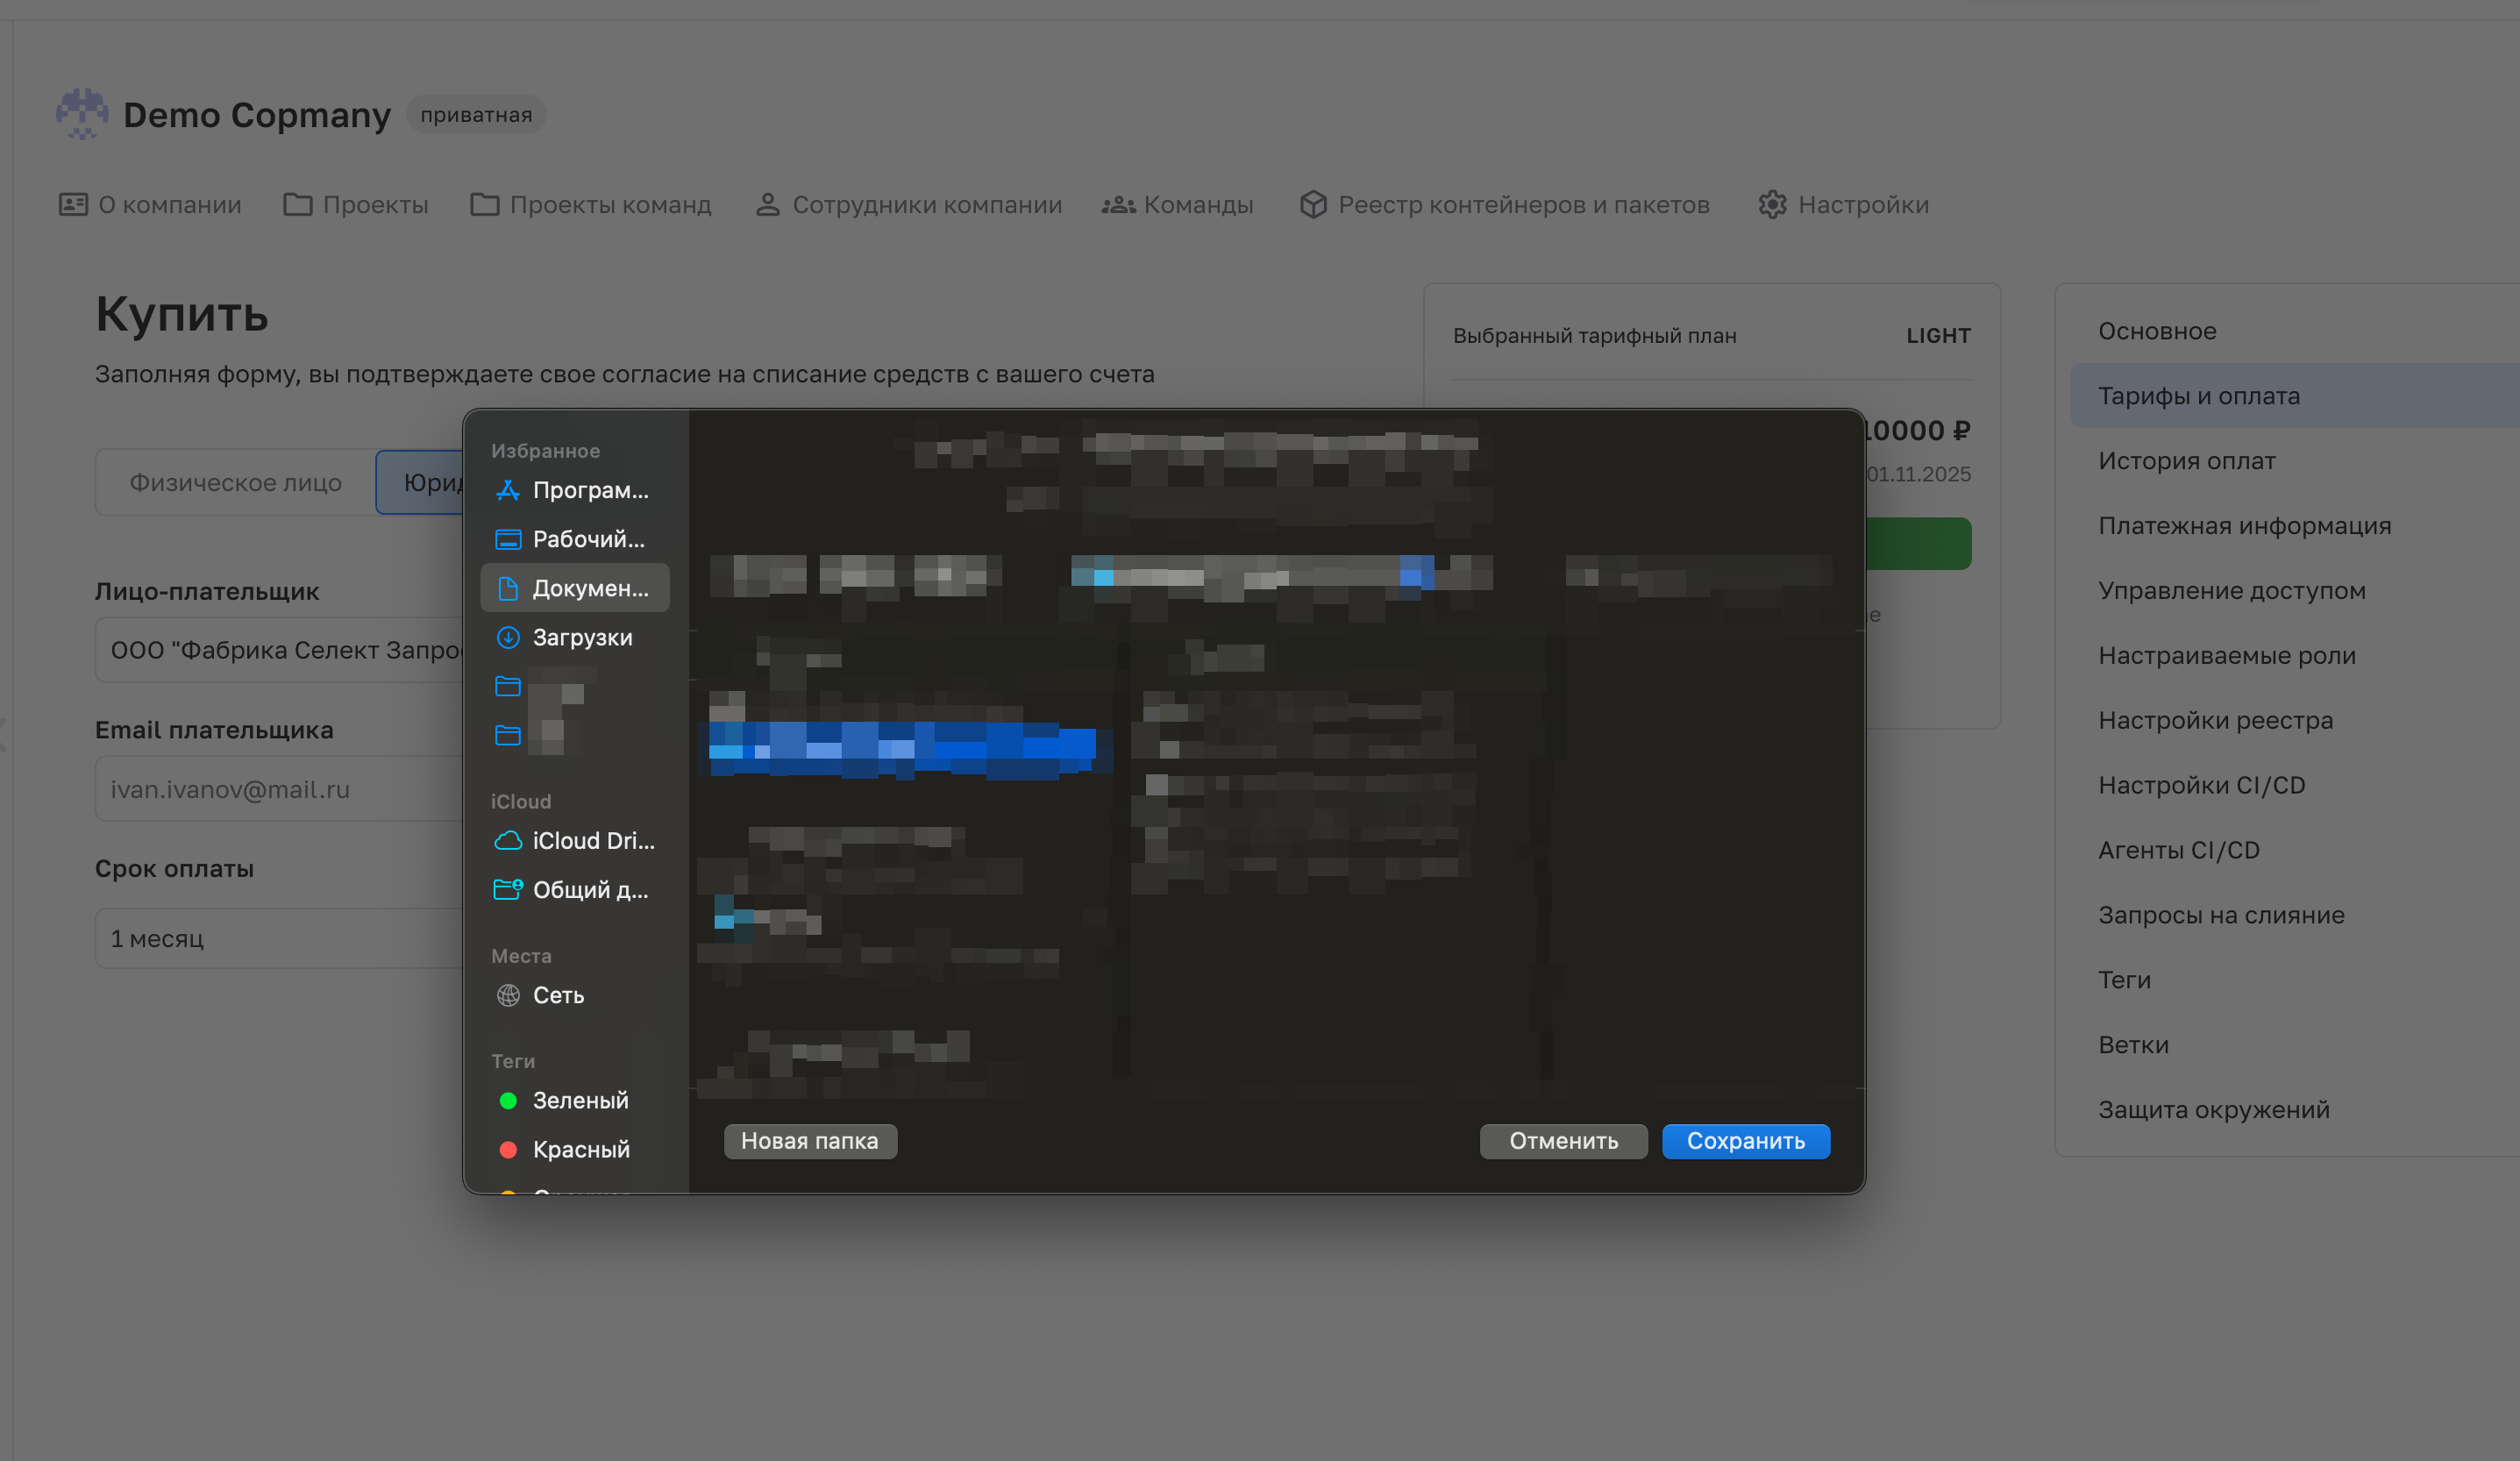Image resolution: width=2520 pixels, height=1461 pixels.
Task: Open История оплат settings section
Action: (2186, 461)
